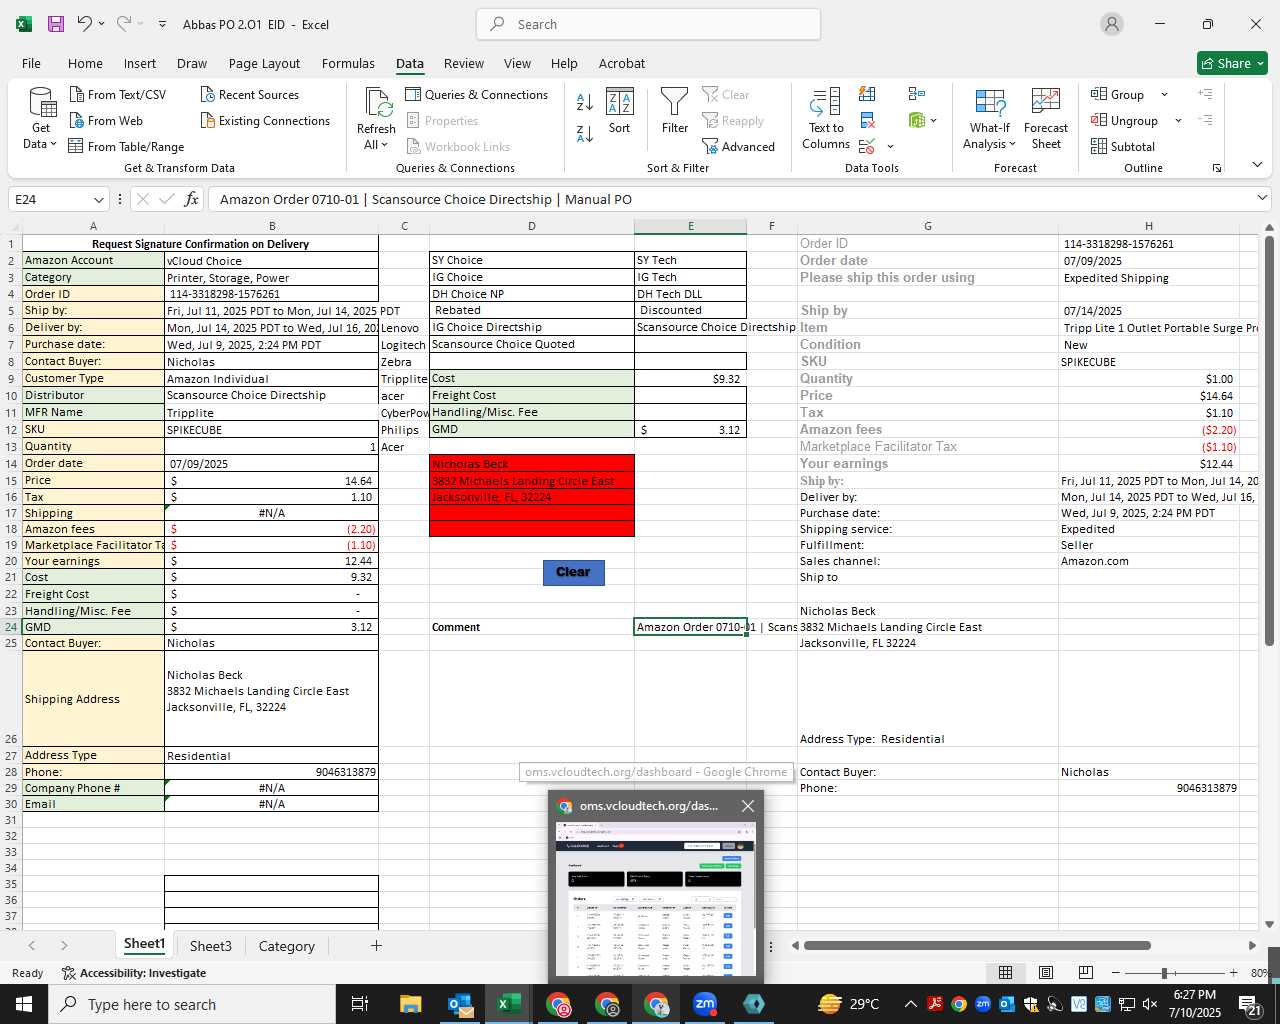1280x1024 pixels.
Task: Undo the last action
Action: [x=85, y=24]
